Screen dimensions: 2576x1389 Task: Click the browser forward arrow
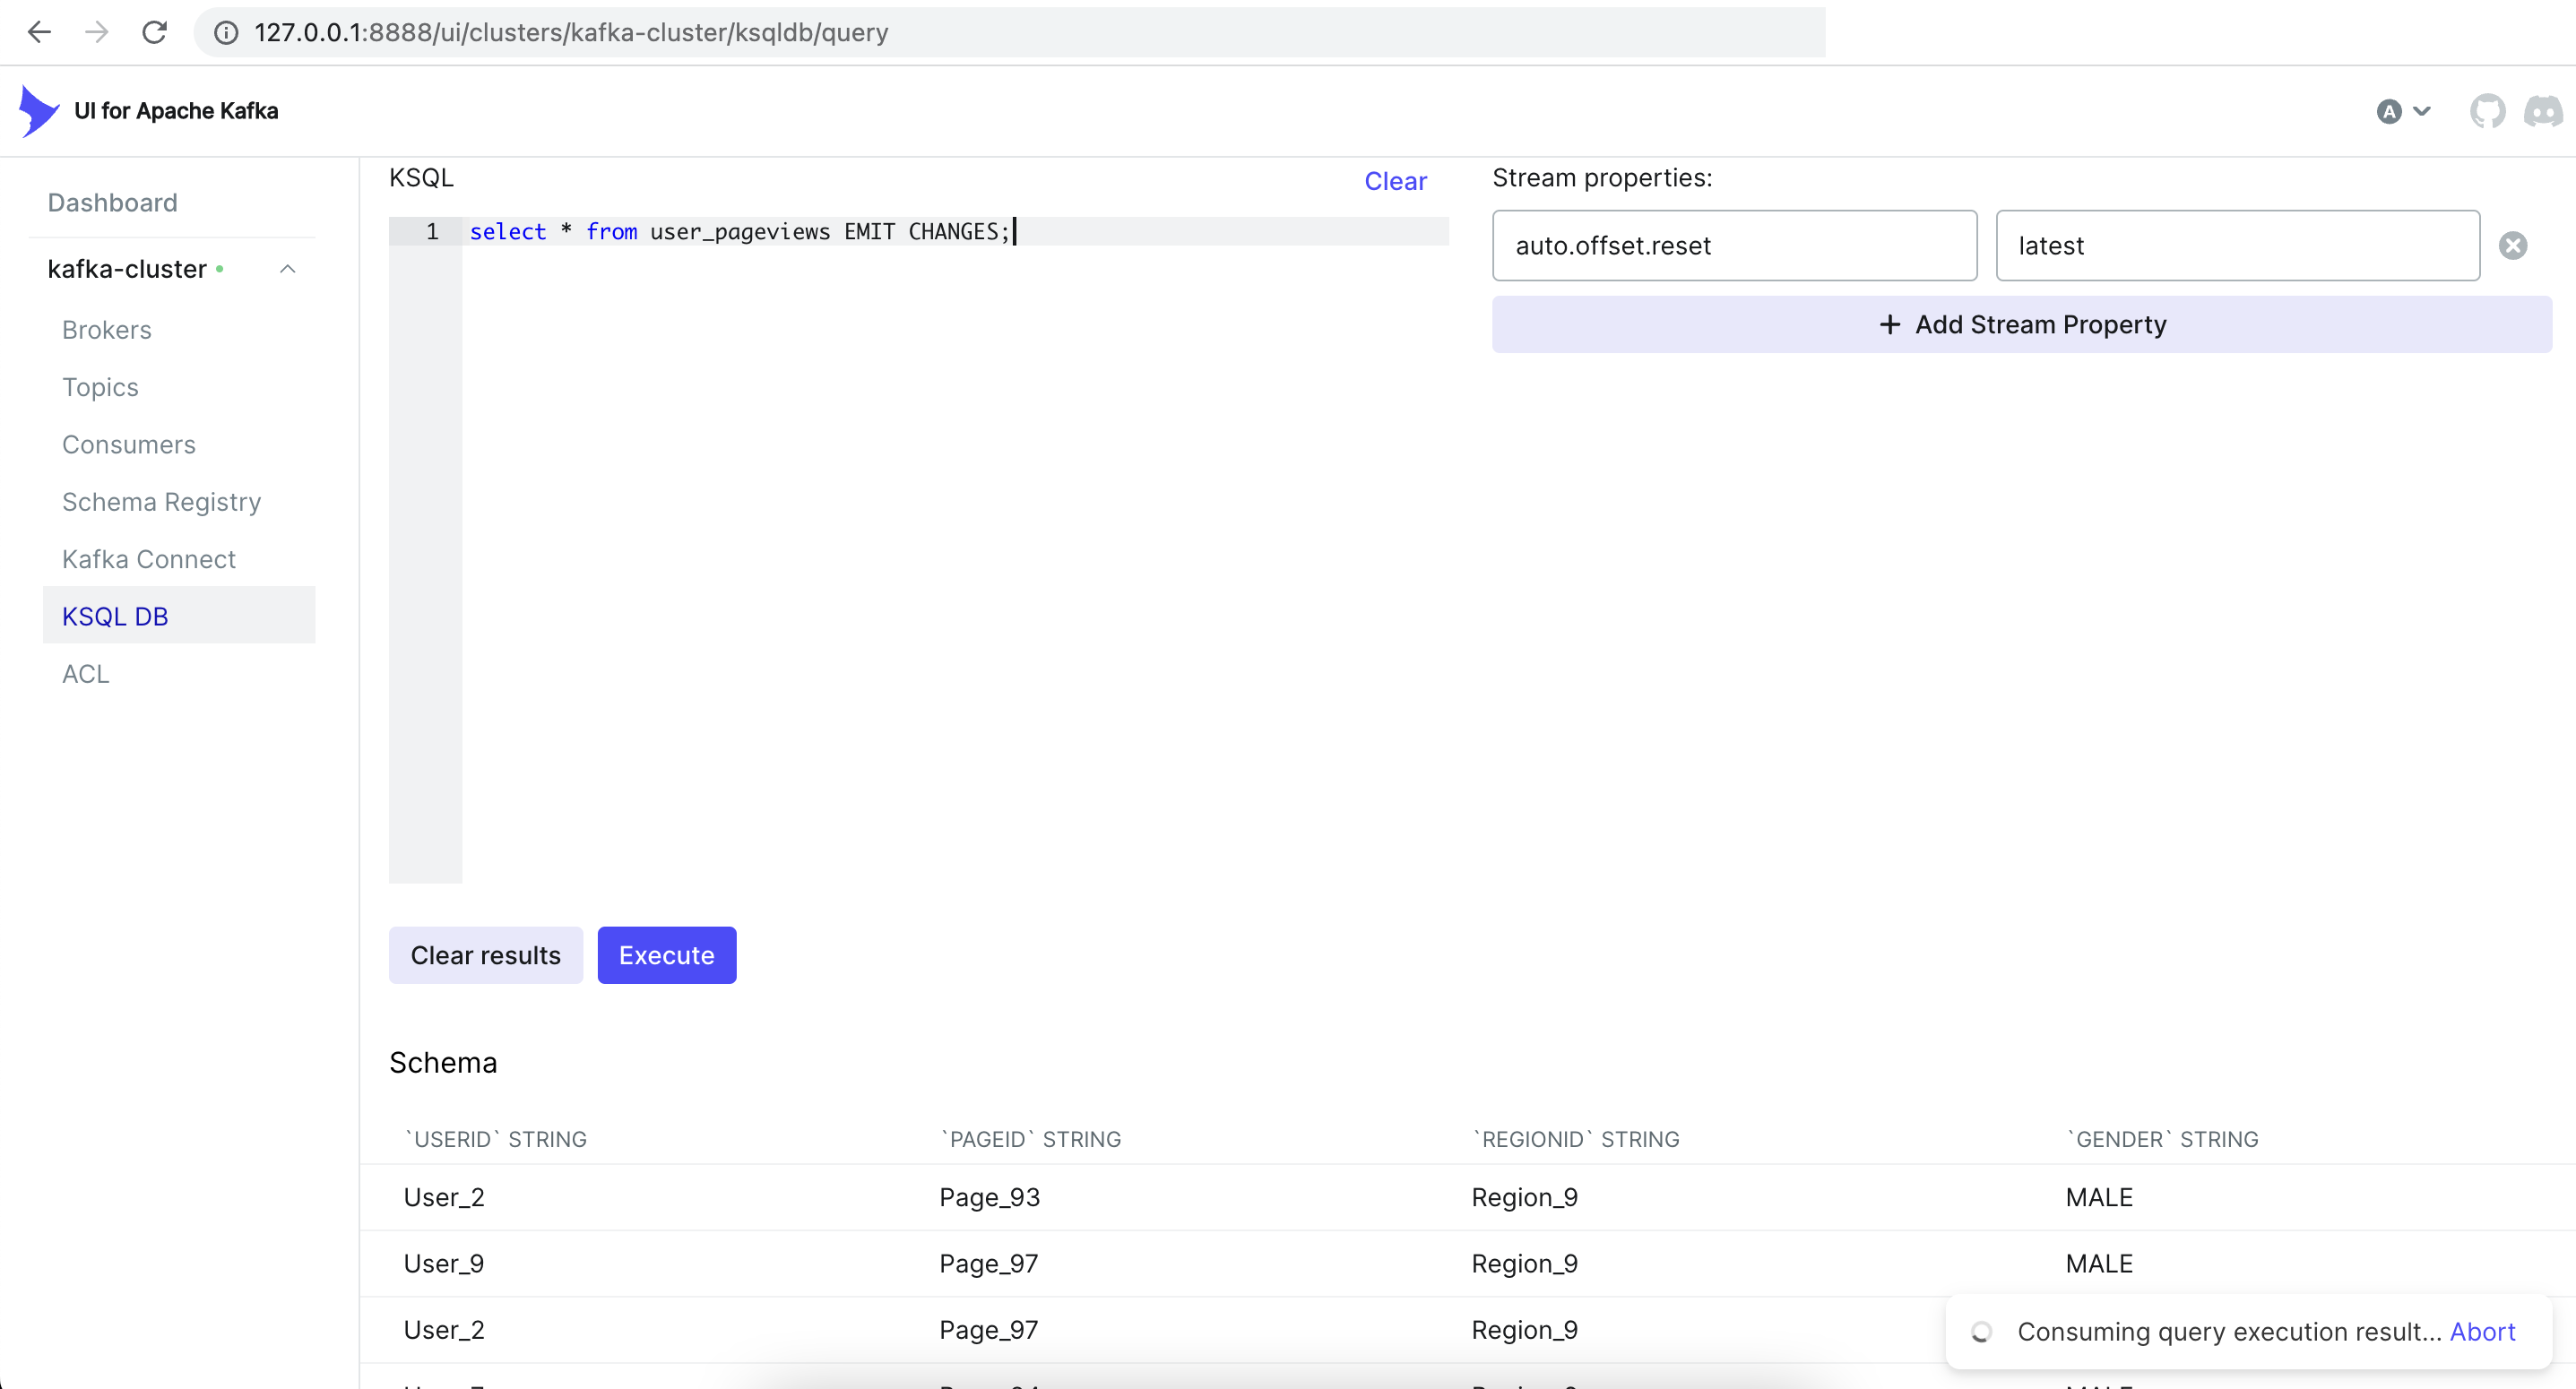97,33
